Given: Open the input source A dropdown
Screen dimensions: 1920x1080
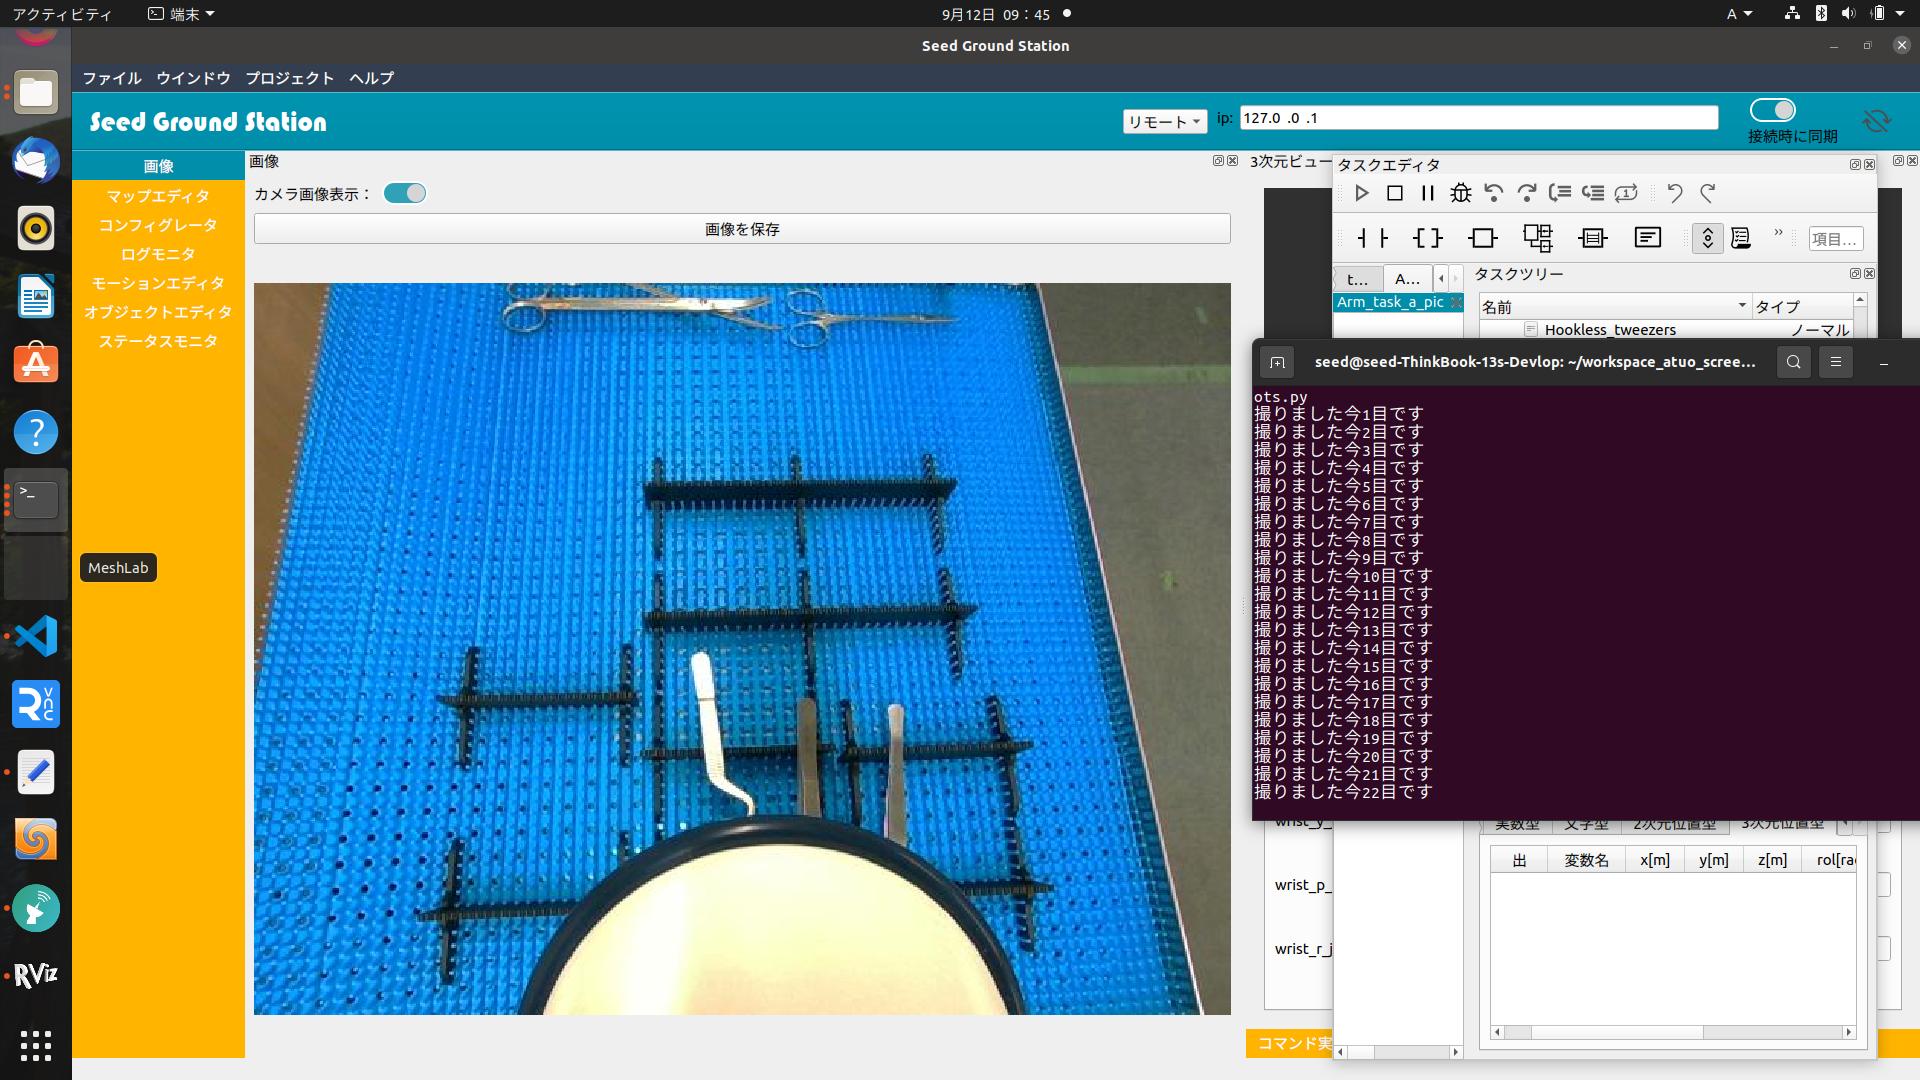Looking at the screenshot, I should (1739, 14).
